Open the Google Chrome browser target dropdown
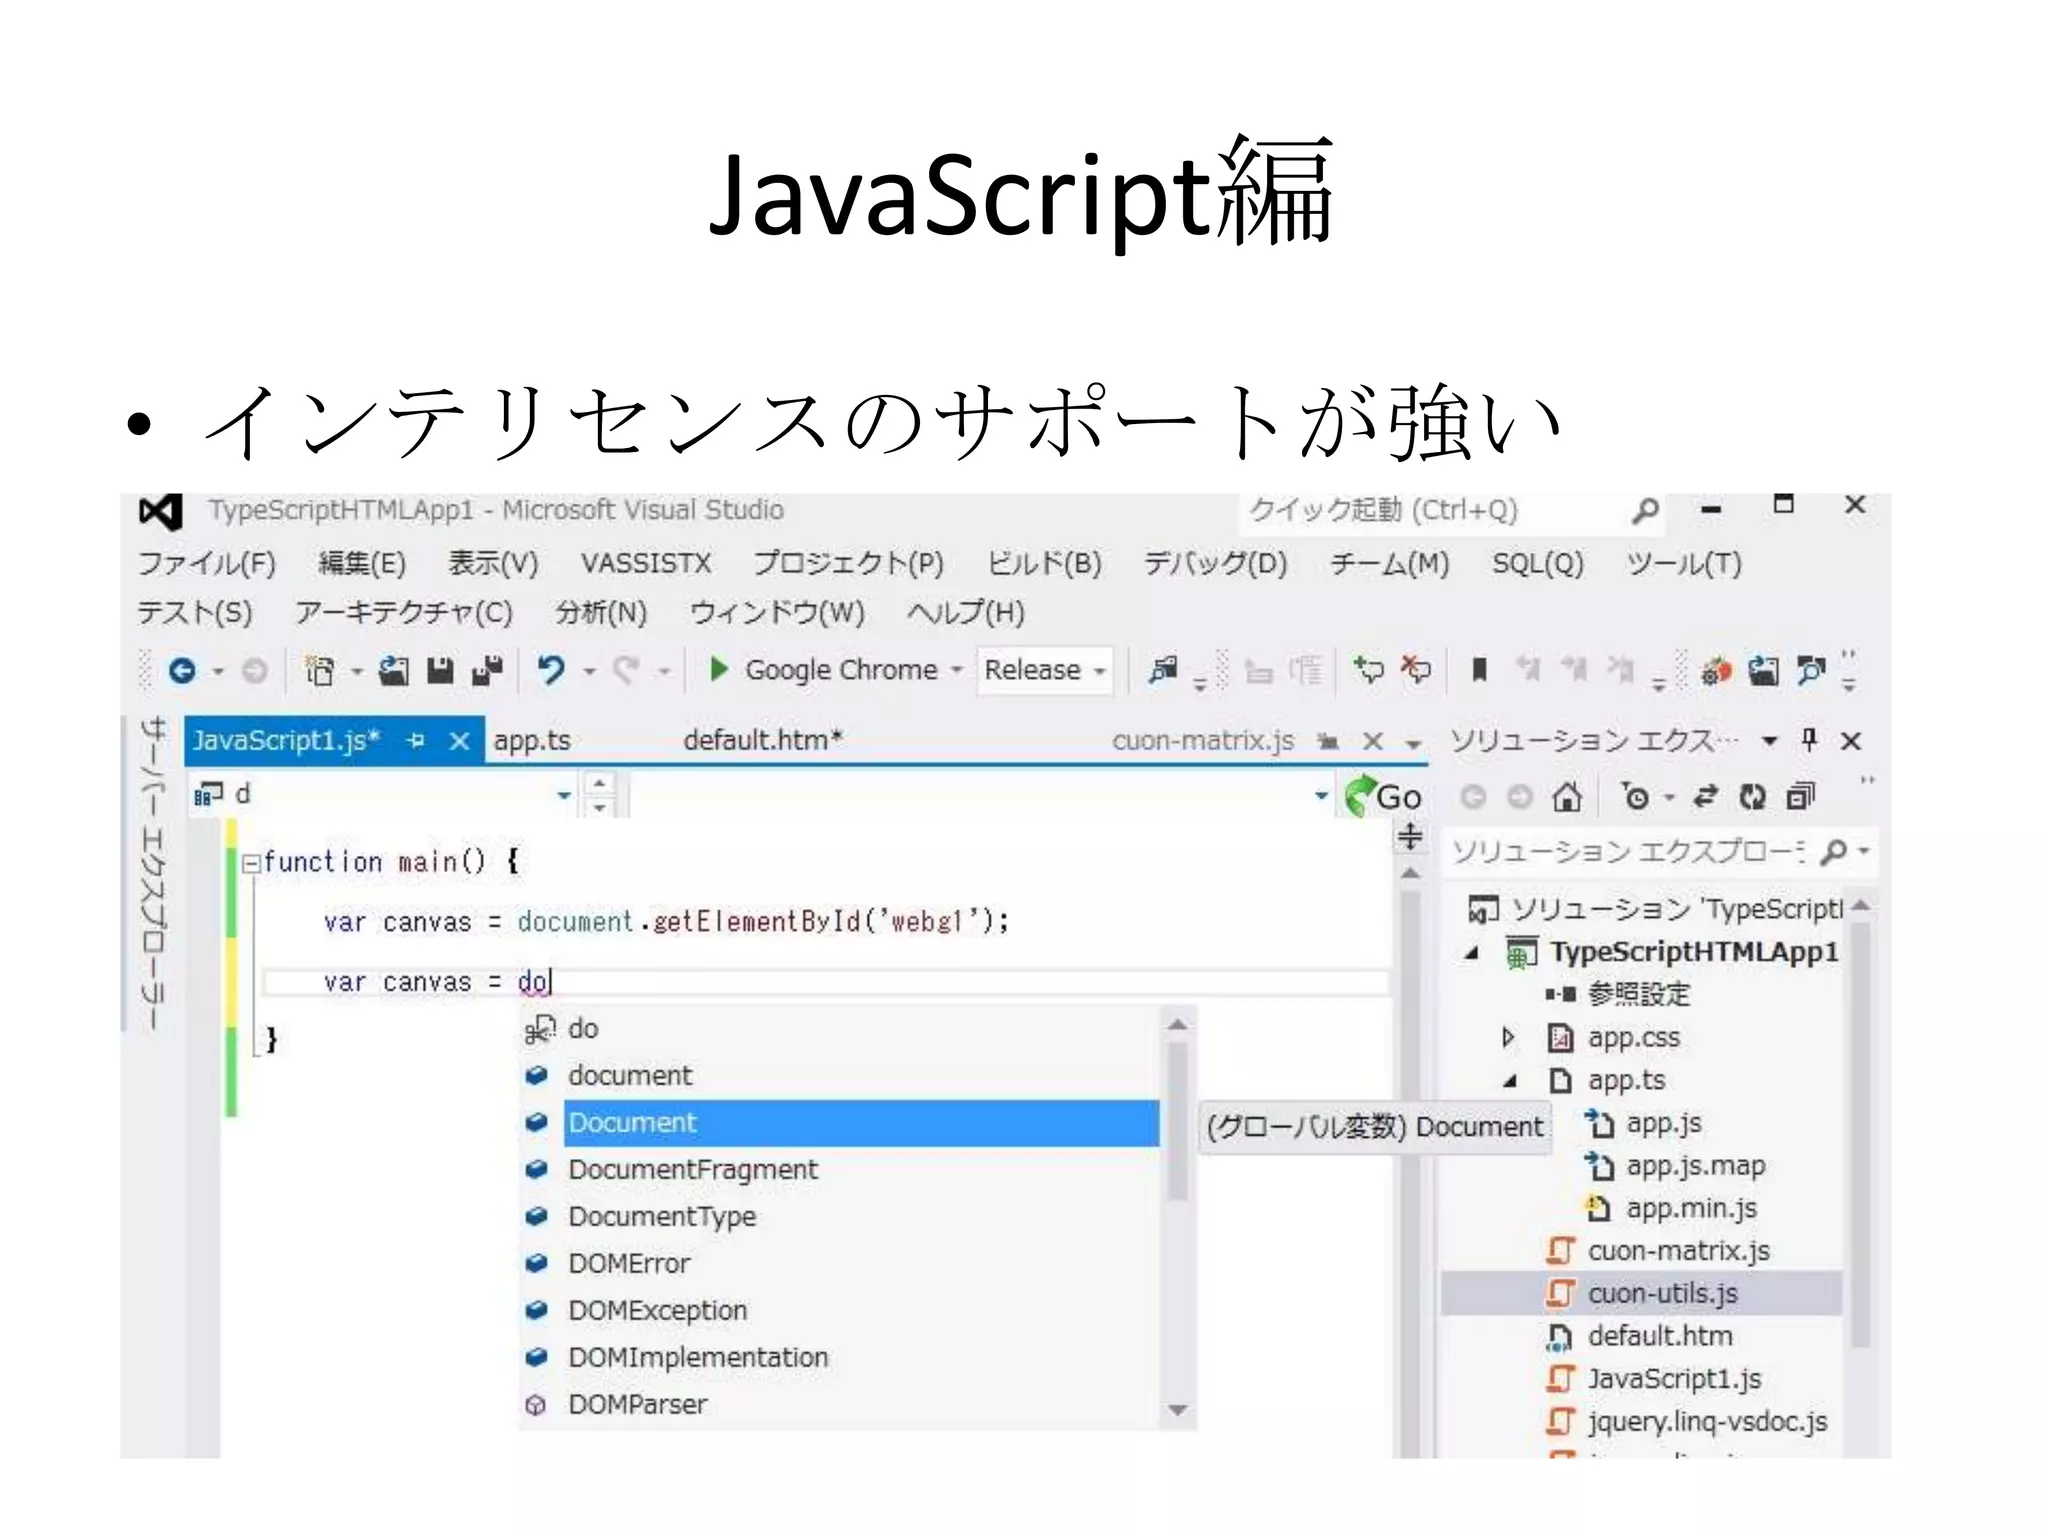Image resolution: width=2048 pixels, height=1536 pixels. point(956,670)
